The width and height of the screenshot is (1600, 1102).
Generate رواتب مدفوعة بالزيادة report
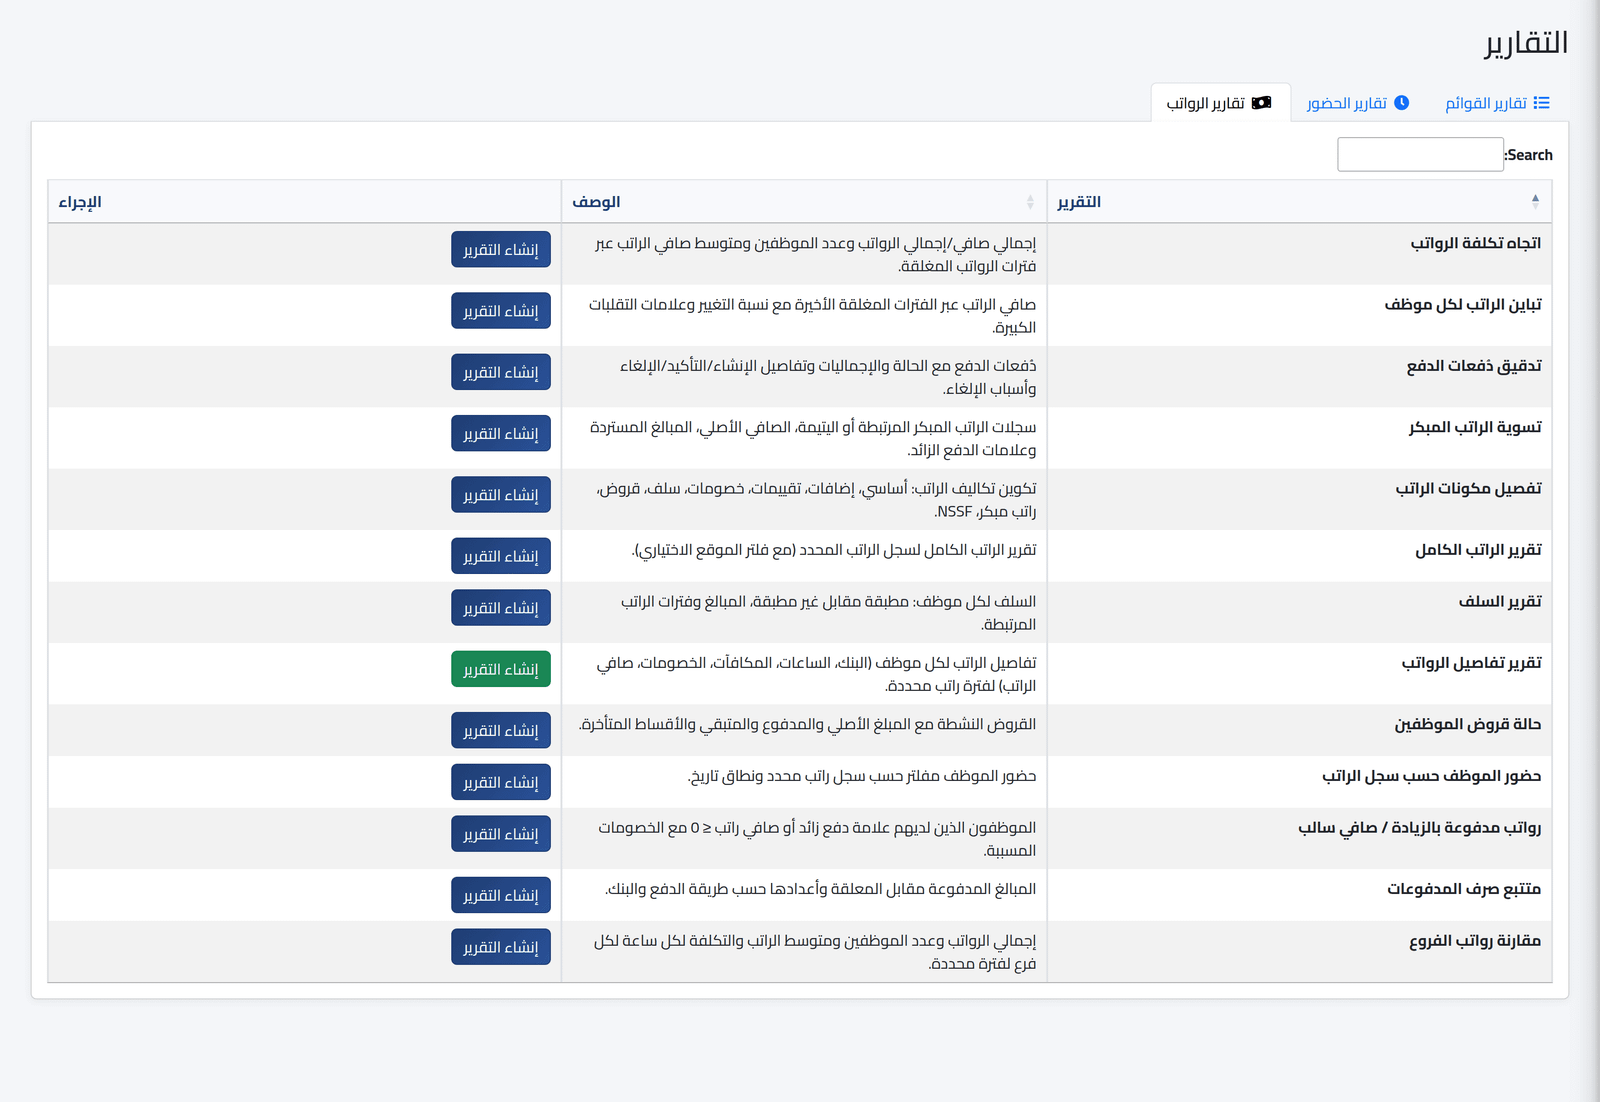tap(501, 834)
